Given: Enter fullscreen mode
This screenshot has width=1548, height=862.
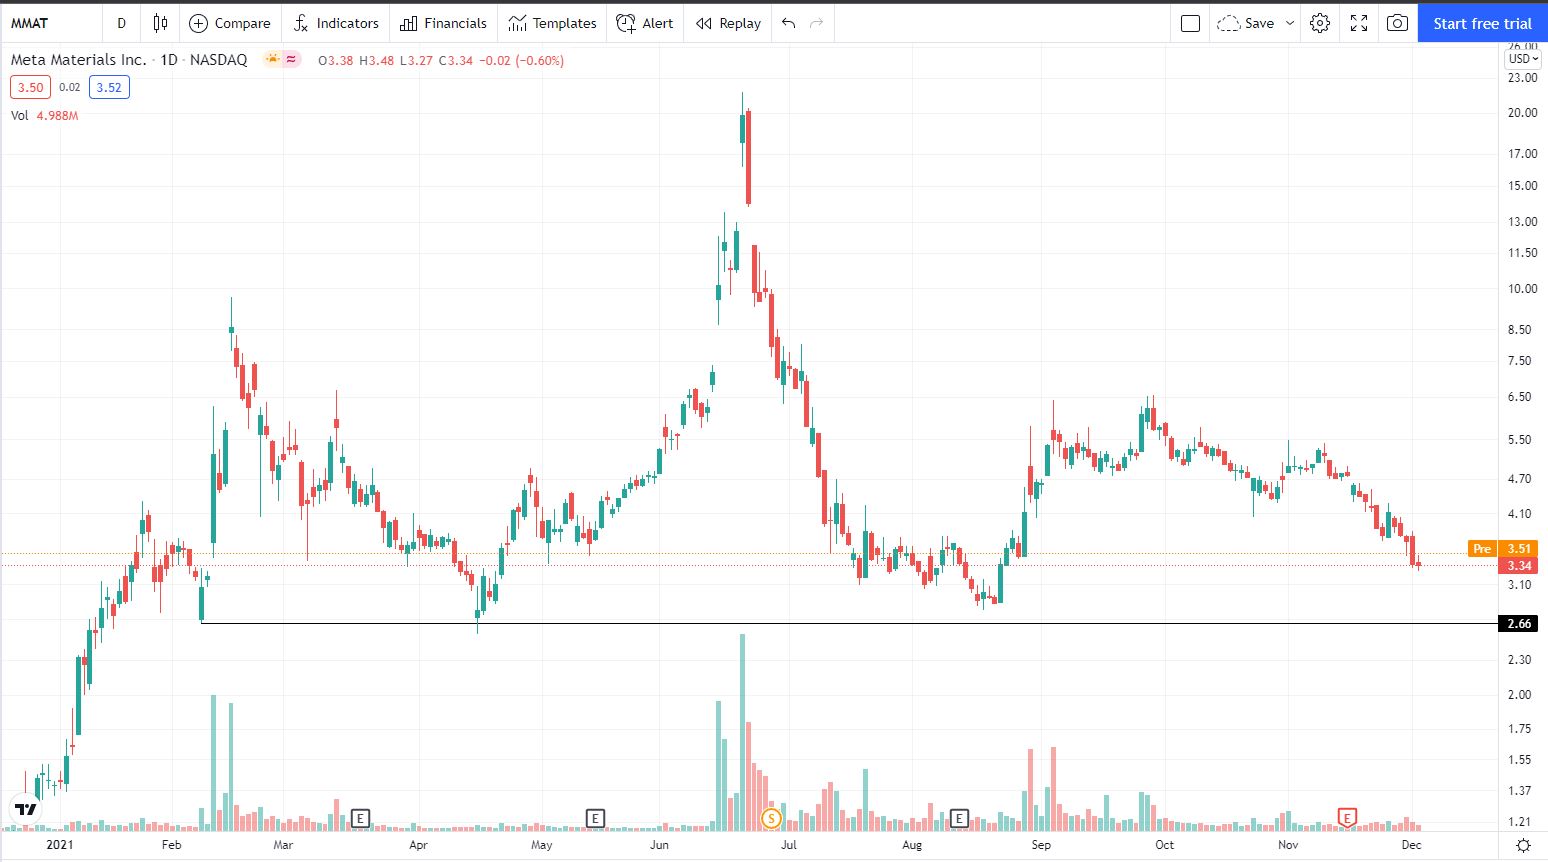Looking at the screenshot, I should click(1359, 23).
